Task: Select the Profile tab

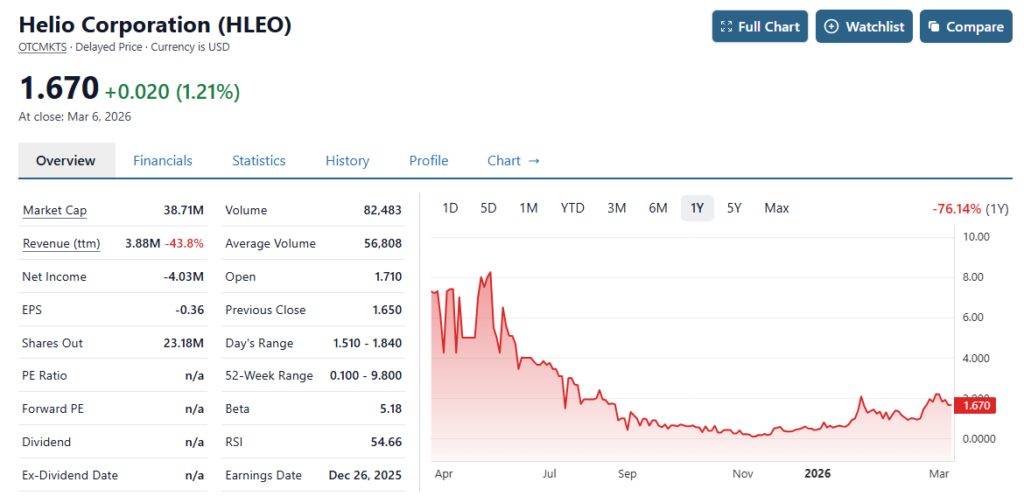Action: tap(428, 161)
